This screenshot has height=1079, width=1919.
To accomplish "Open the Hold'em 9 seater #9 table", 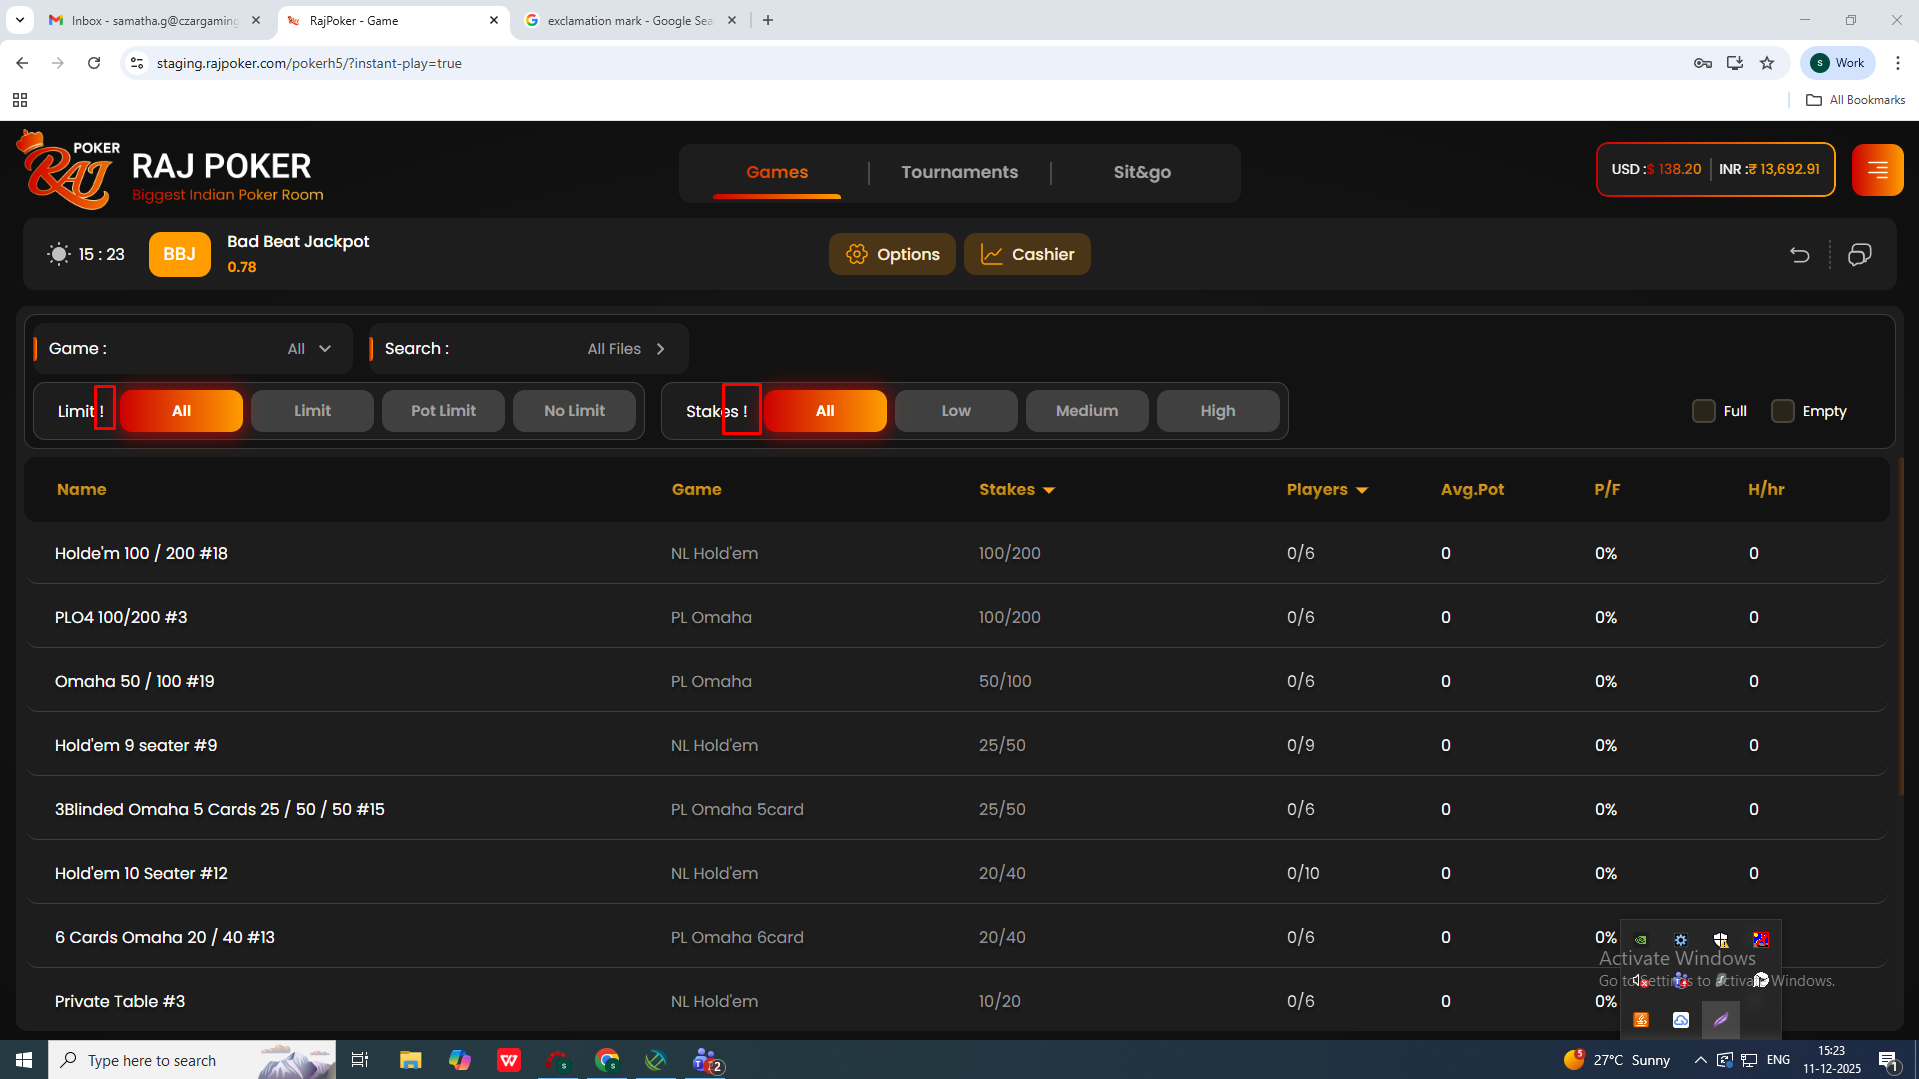I will point(136,745).
